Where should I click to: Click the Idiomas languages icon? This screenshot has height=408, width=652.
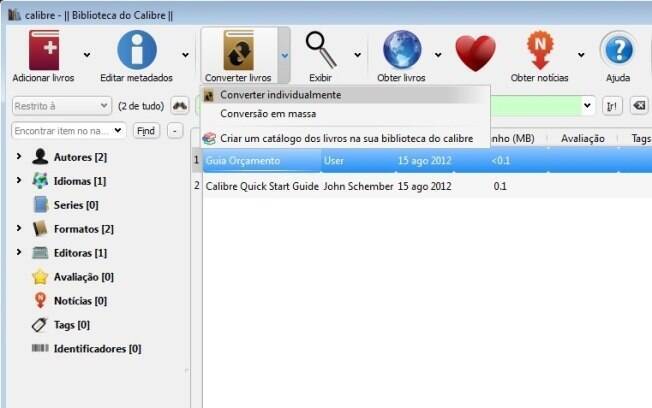40,181
